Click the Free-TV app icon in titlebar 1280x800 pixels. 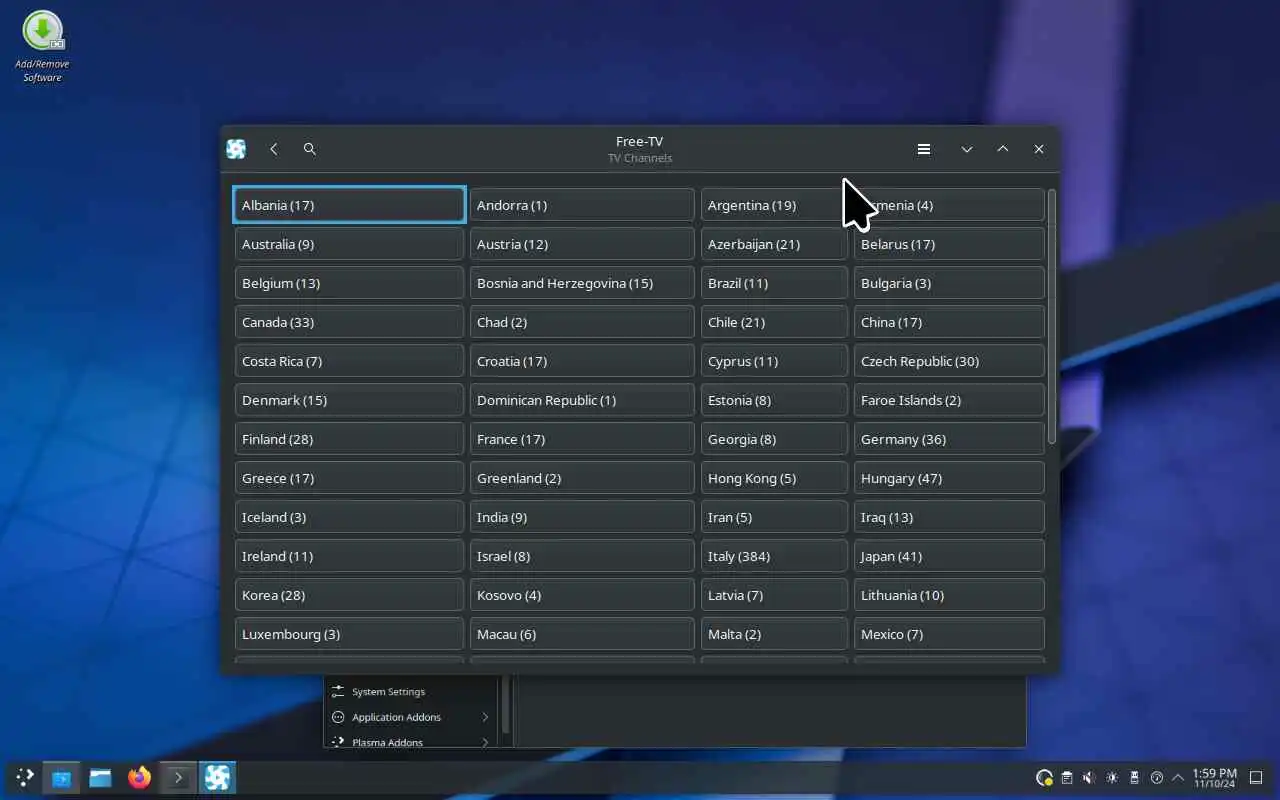[x=236, y=149]
